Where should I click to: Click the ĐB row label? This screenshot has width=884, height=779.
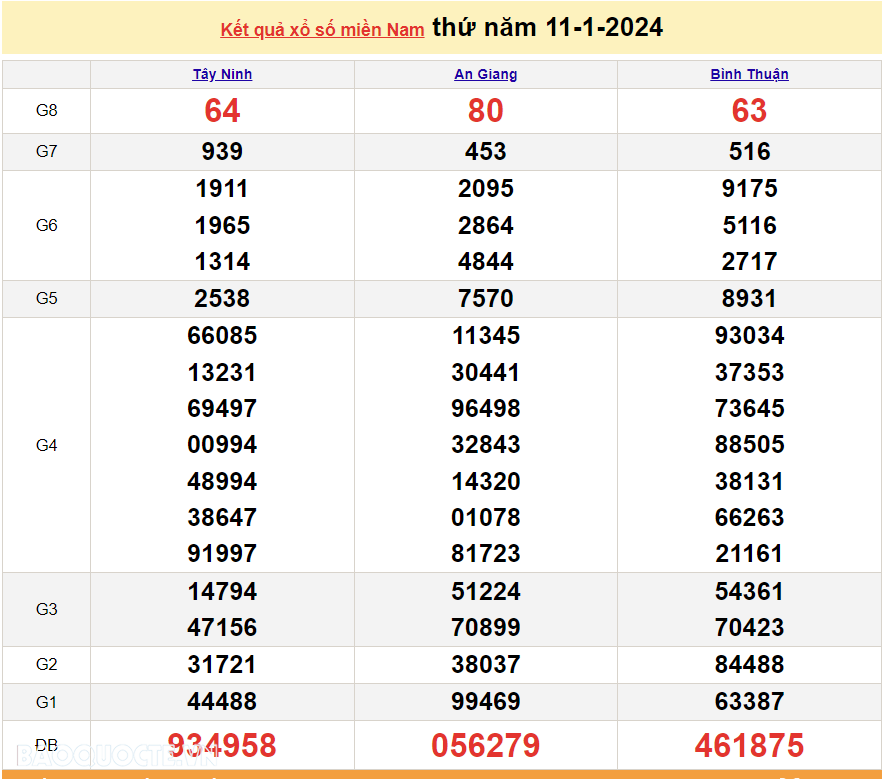click(46, 745)
